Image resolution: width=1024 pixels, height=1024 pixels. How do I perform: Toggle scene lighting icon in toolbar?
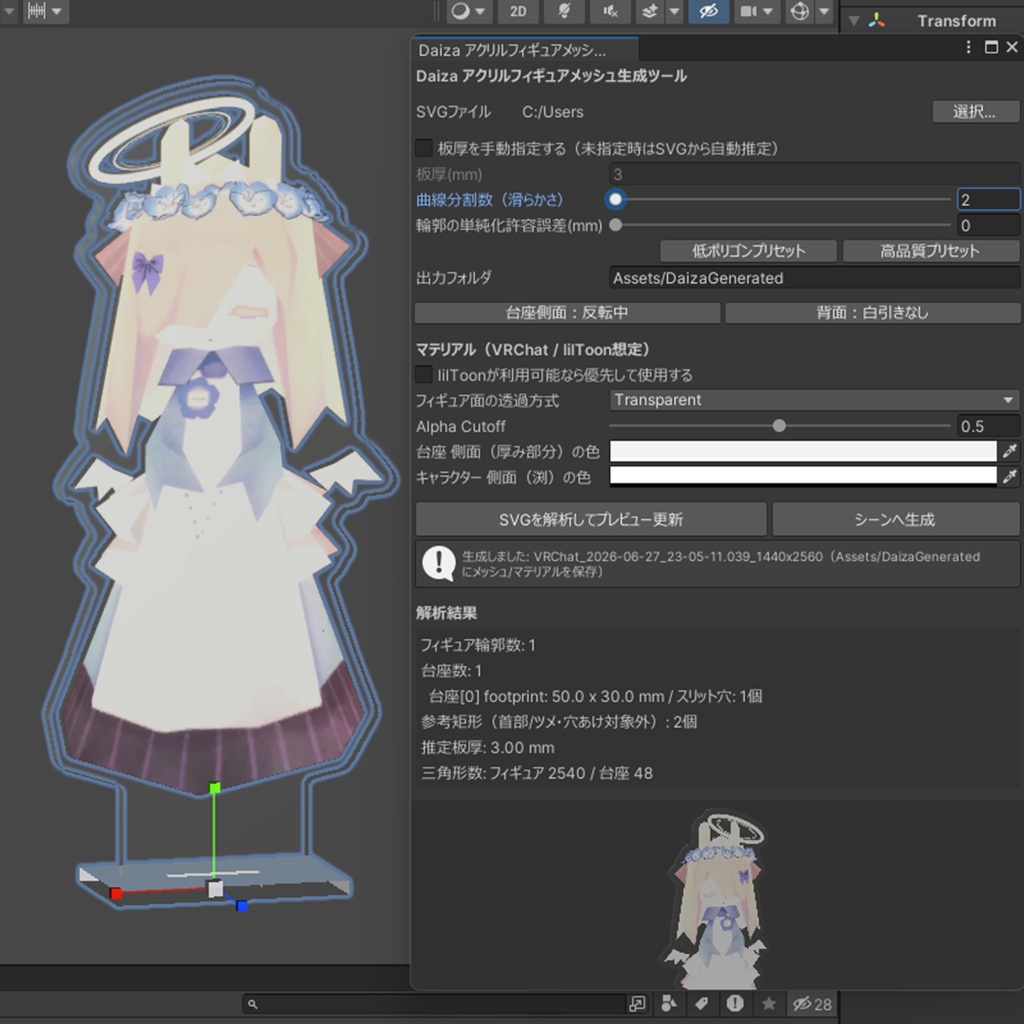[564, 11]
